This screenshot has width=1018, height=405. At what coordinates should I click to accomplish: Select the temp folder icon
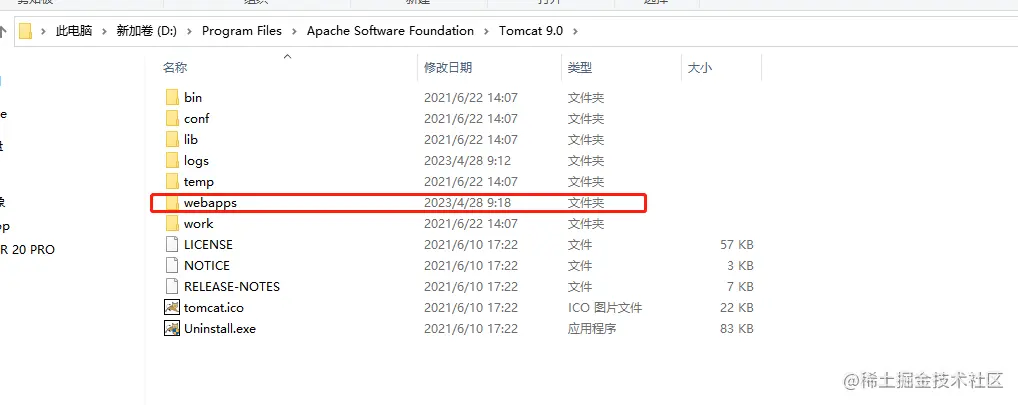pos(171,182)
